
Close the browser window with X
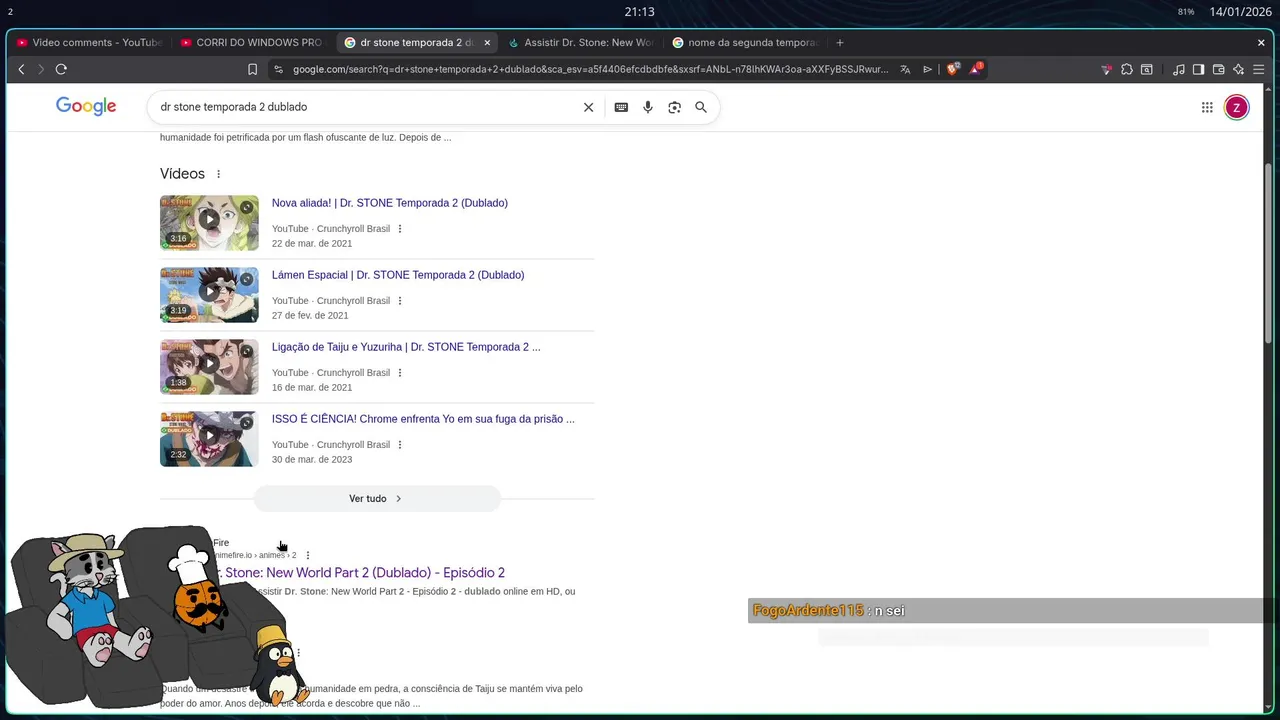pos(1261,42)
